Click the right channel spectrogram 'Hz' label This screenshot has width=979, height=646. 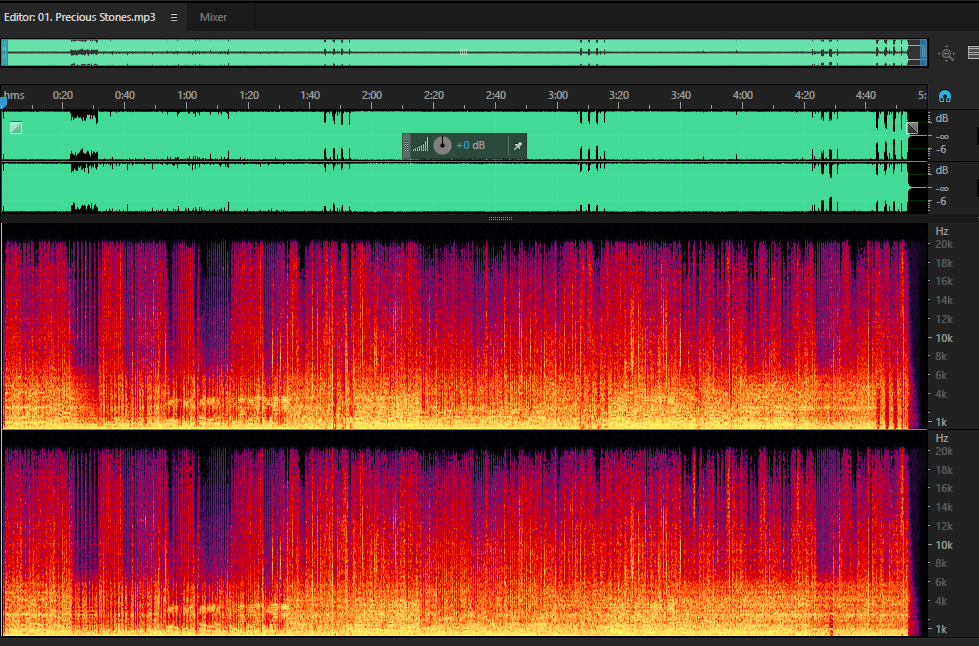942,439
